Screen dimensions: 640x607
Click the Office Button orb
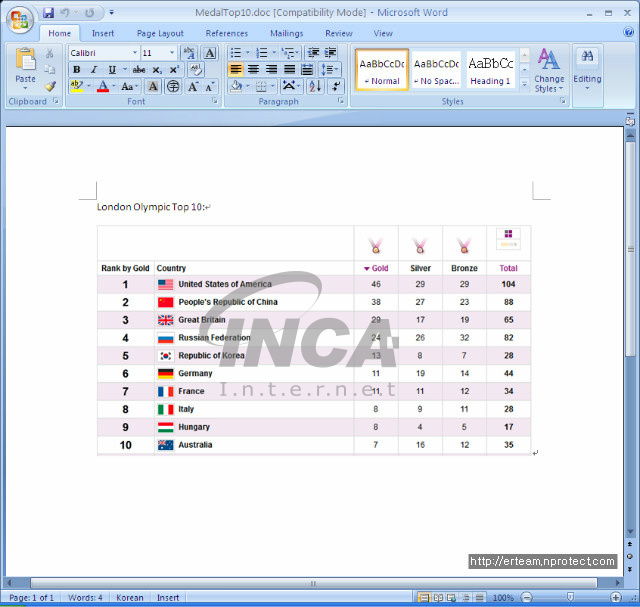20,20
